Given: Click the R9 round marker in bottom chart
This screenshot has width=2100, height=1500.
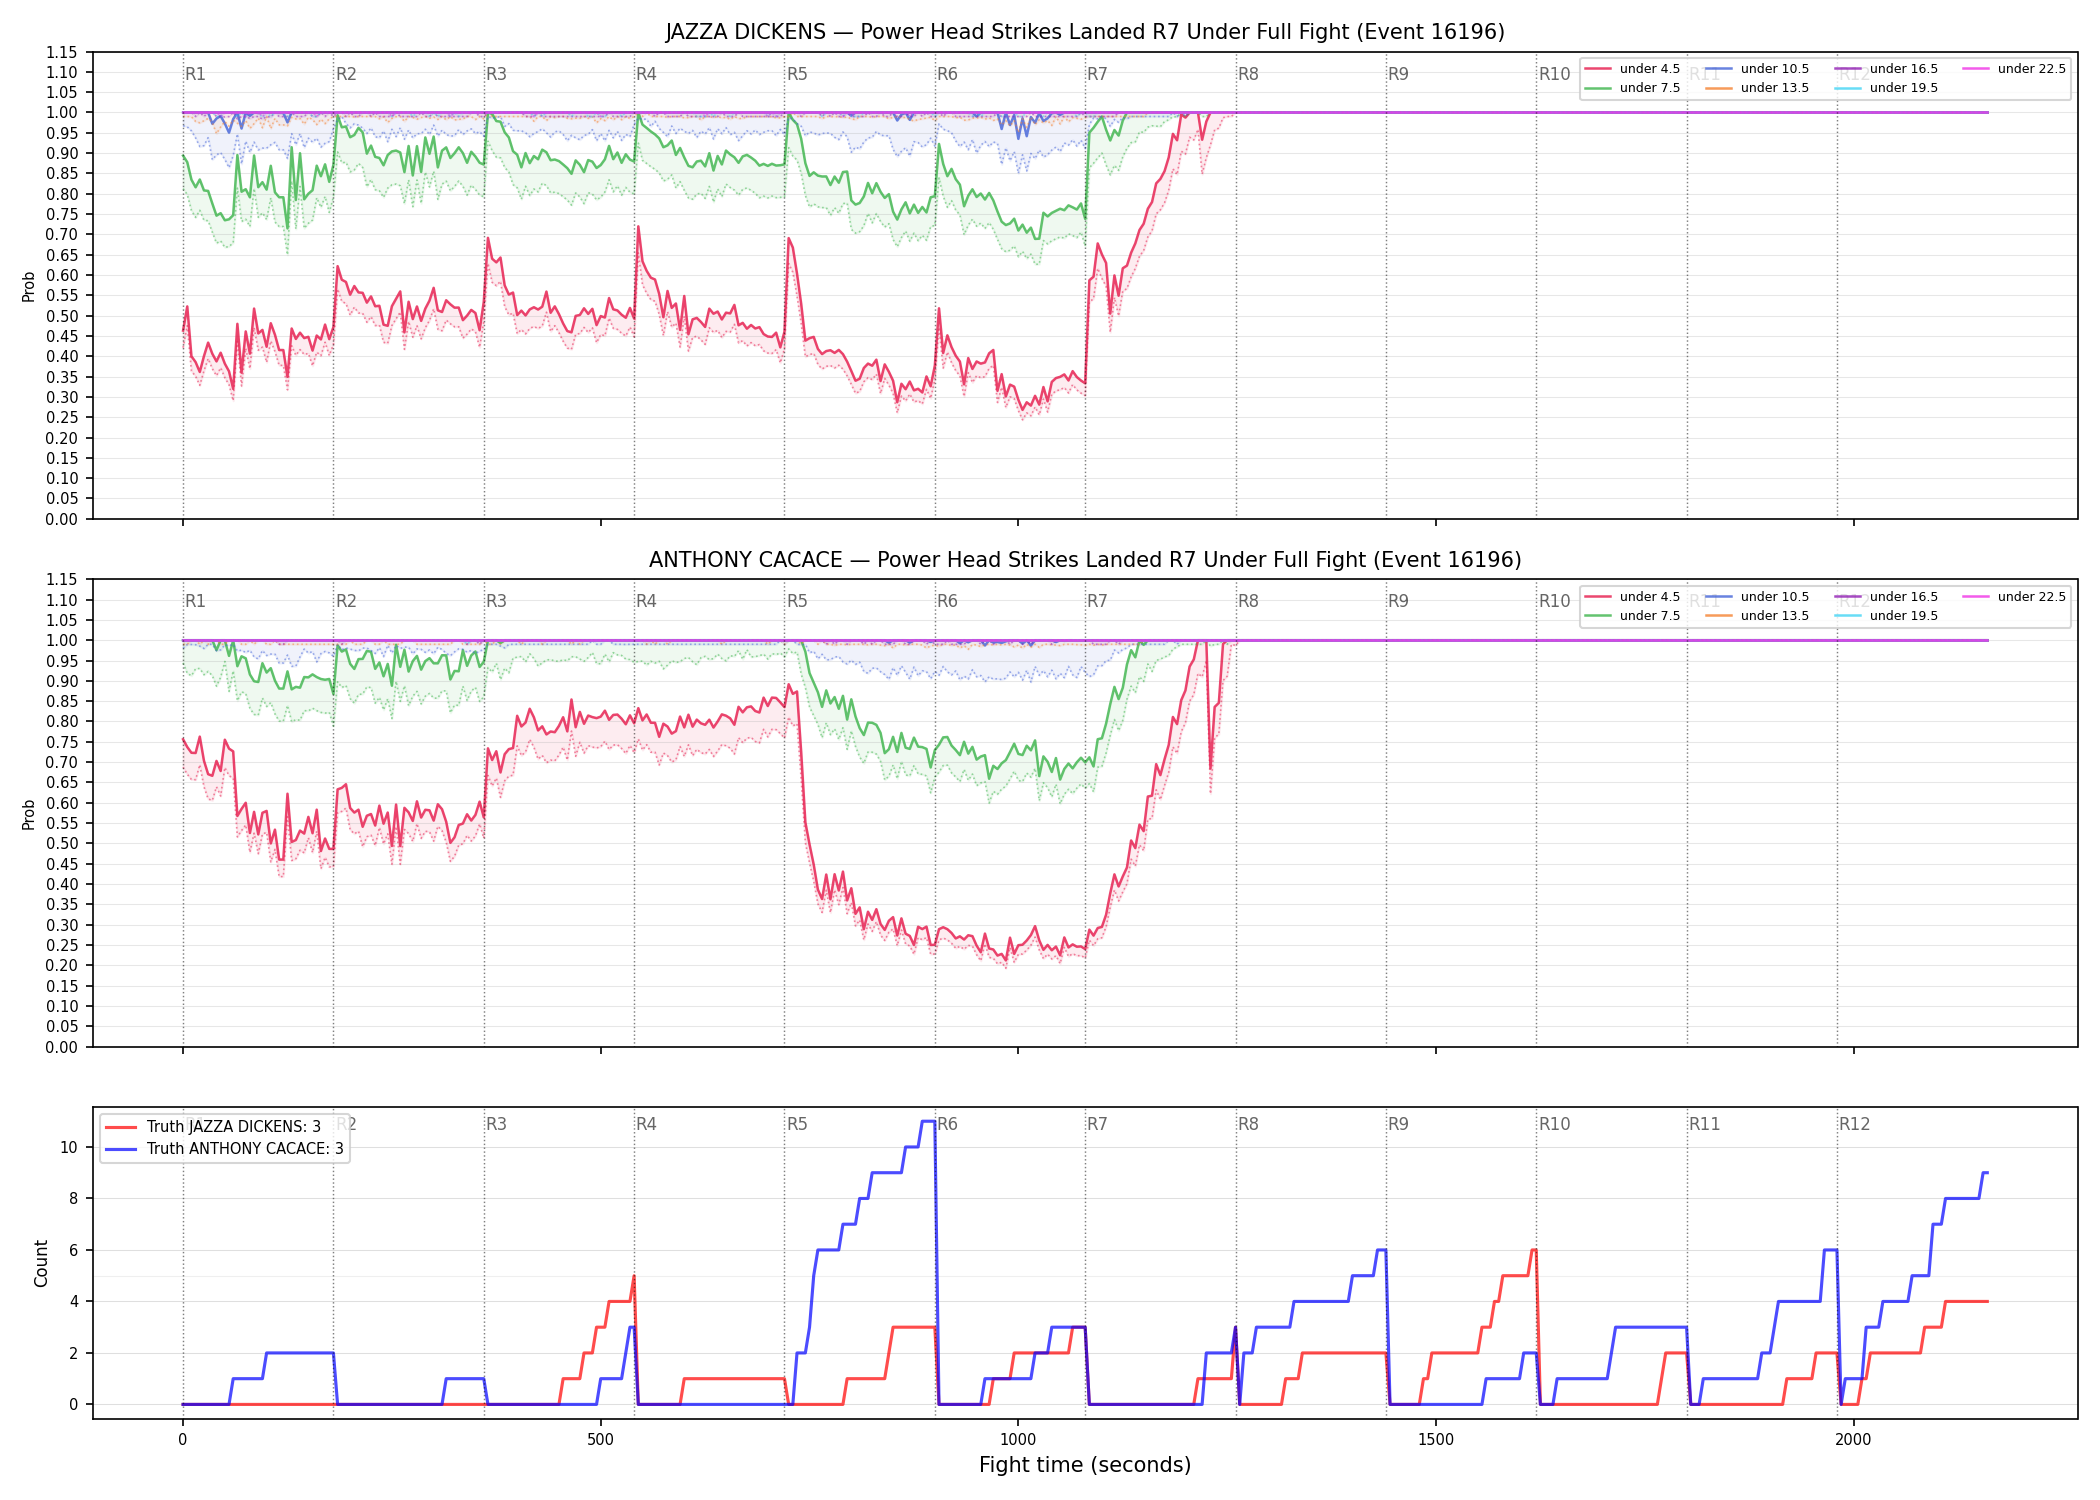Looking at the screenshot, I should pos(1398,1124).
